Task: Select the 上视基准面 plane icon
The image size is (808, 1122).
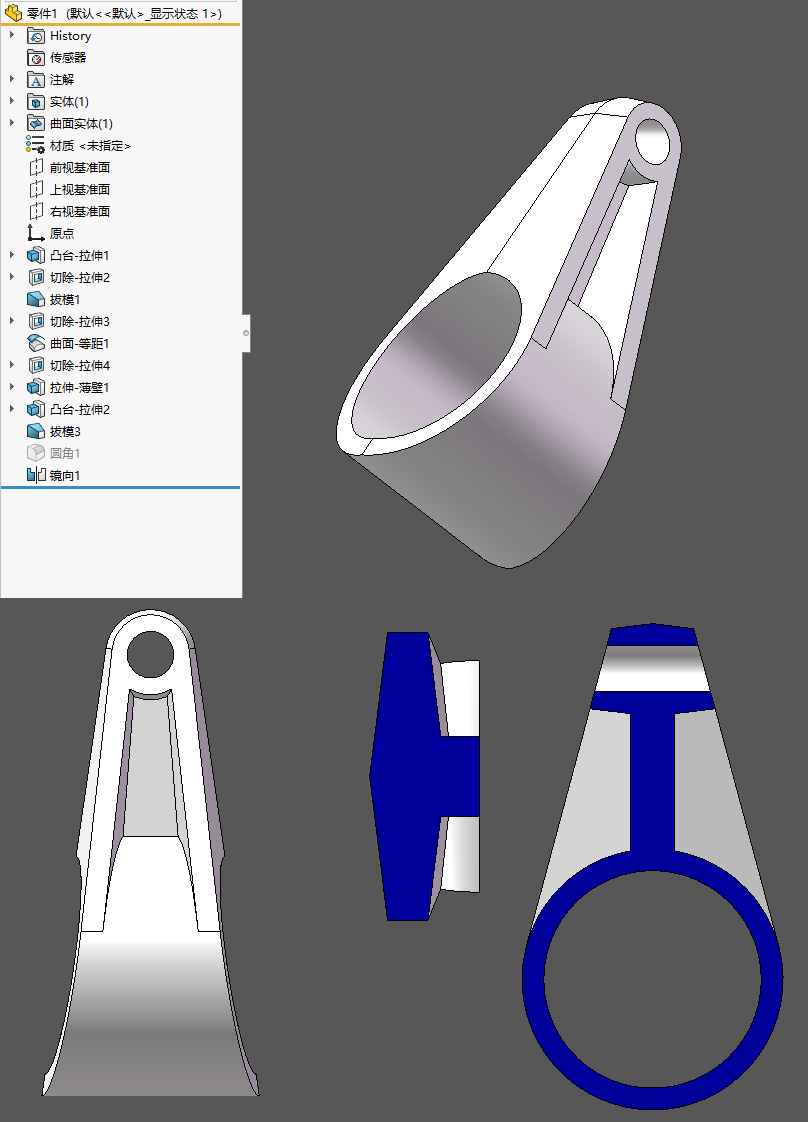Action: tap(36, 190)
